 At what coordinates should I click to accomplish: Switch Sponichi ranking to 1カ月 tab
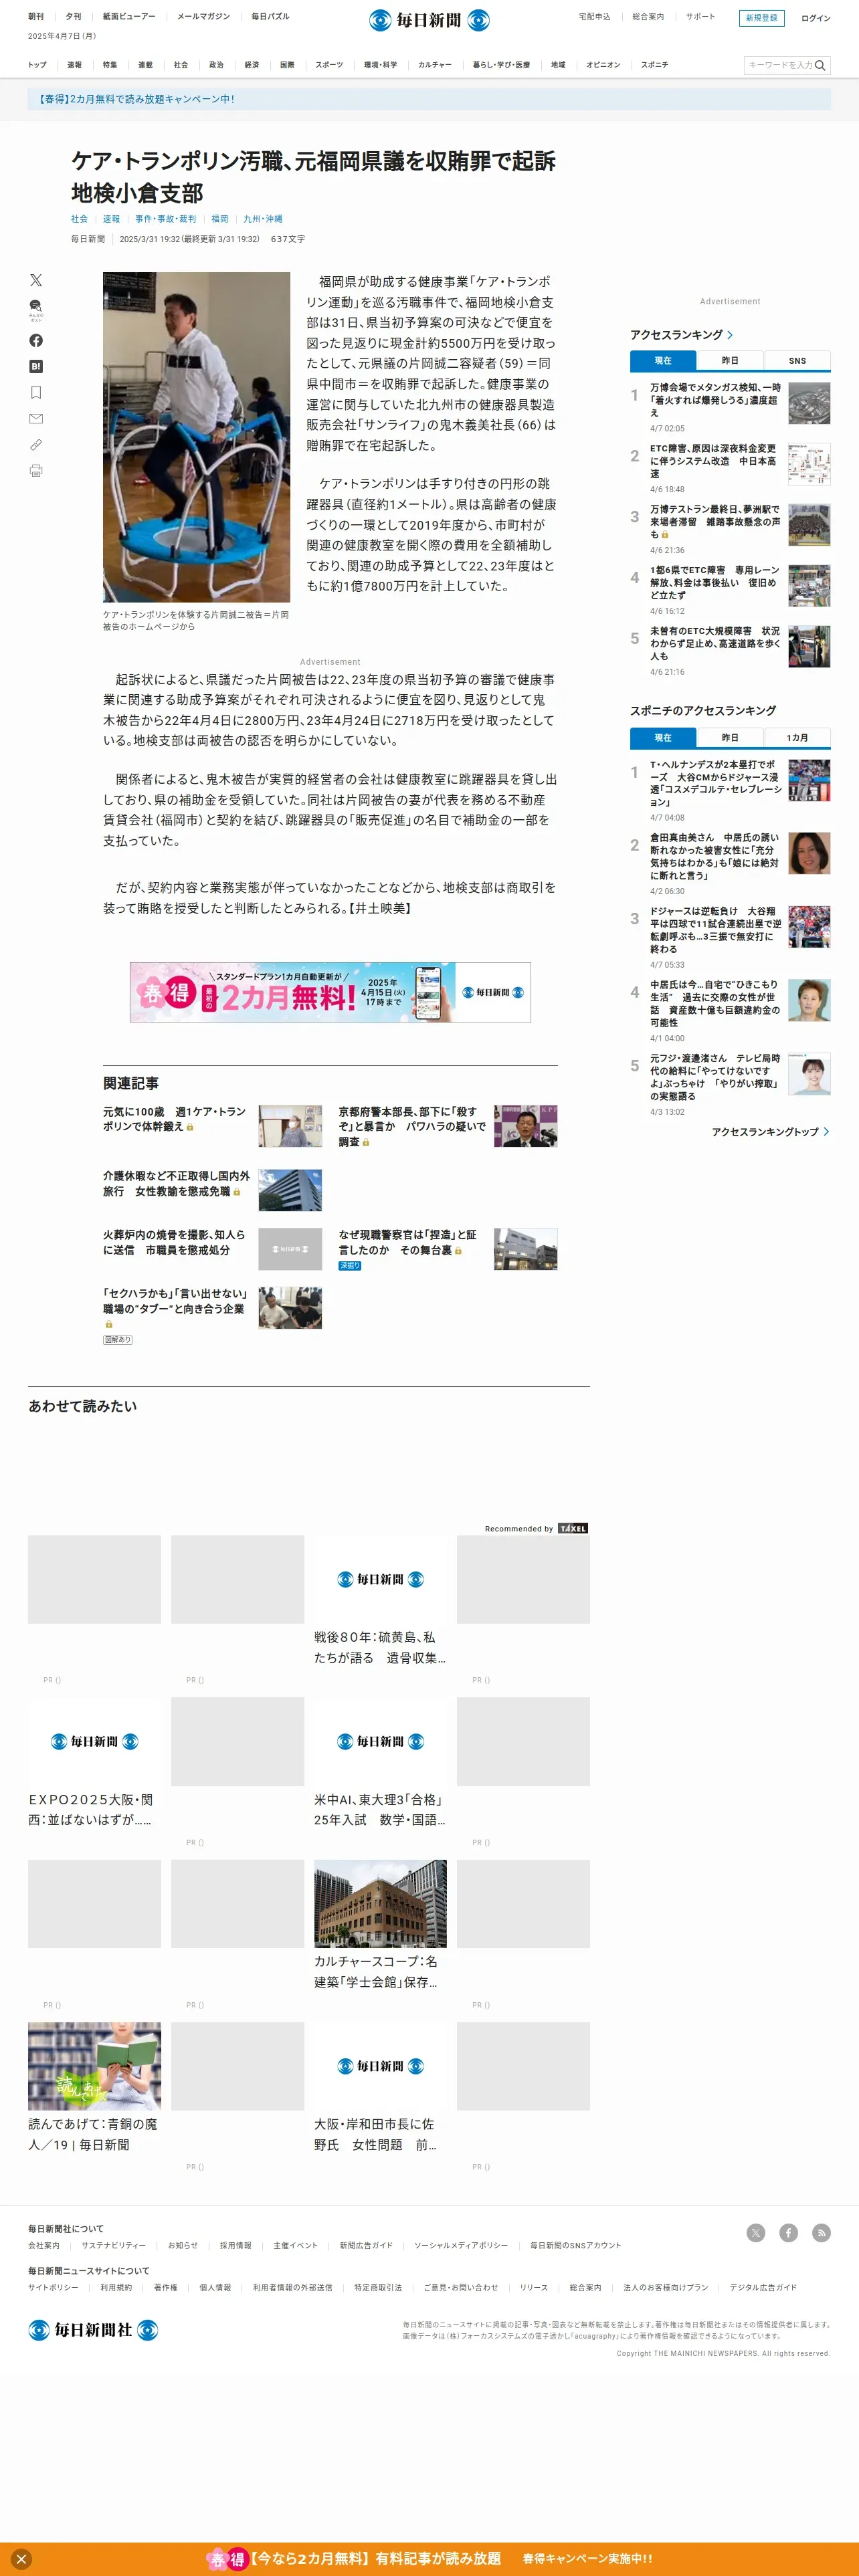click(x=797, y=738)
